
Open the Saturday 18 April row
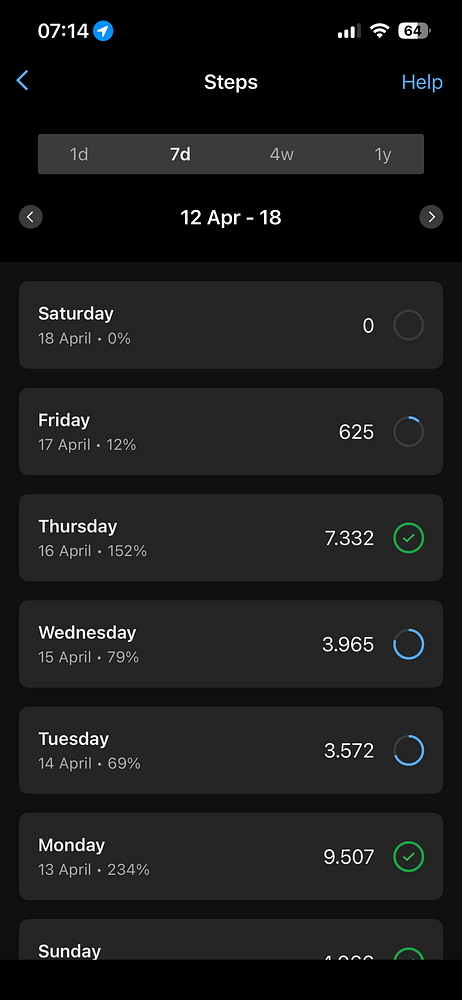231,325
